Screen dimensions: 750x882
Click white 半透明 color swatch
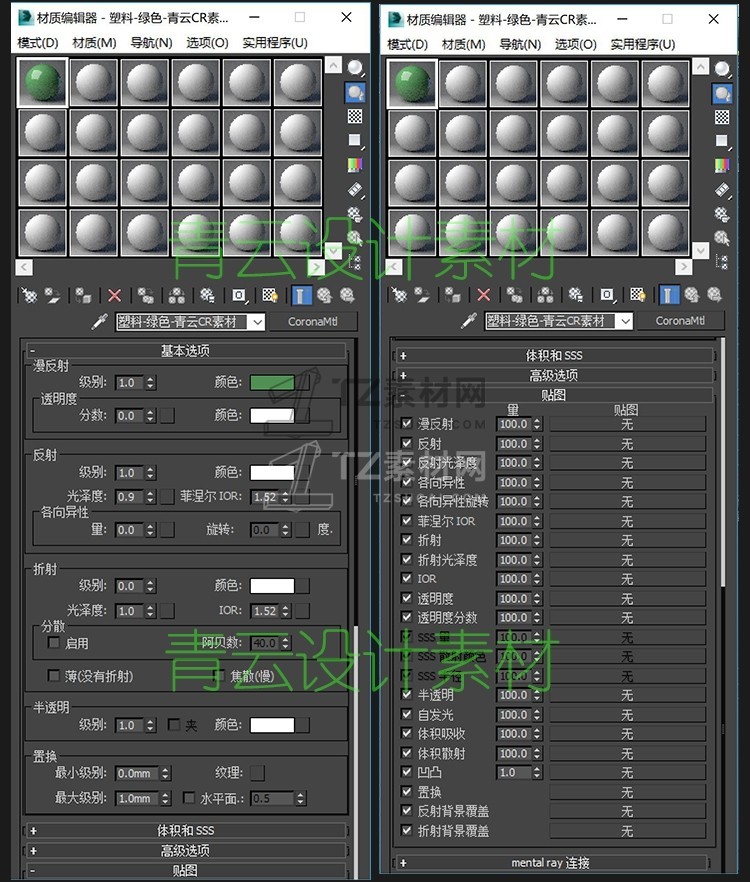pyautogui.click(x=272, y=725)
